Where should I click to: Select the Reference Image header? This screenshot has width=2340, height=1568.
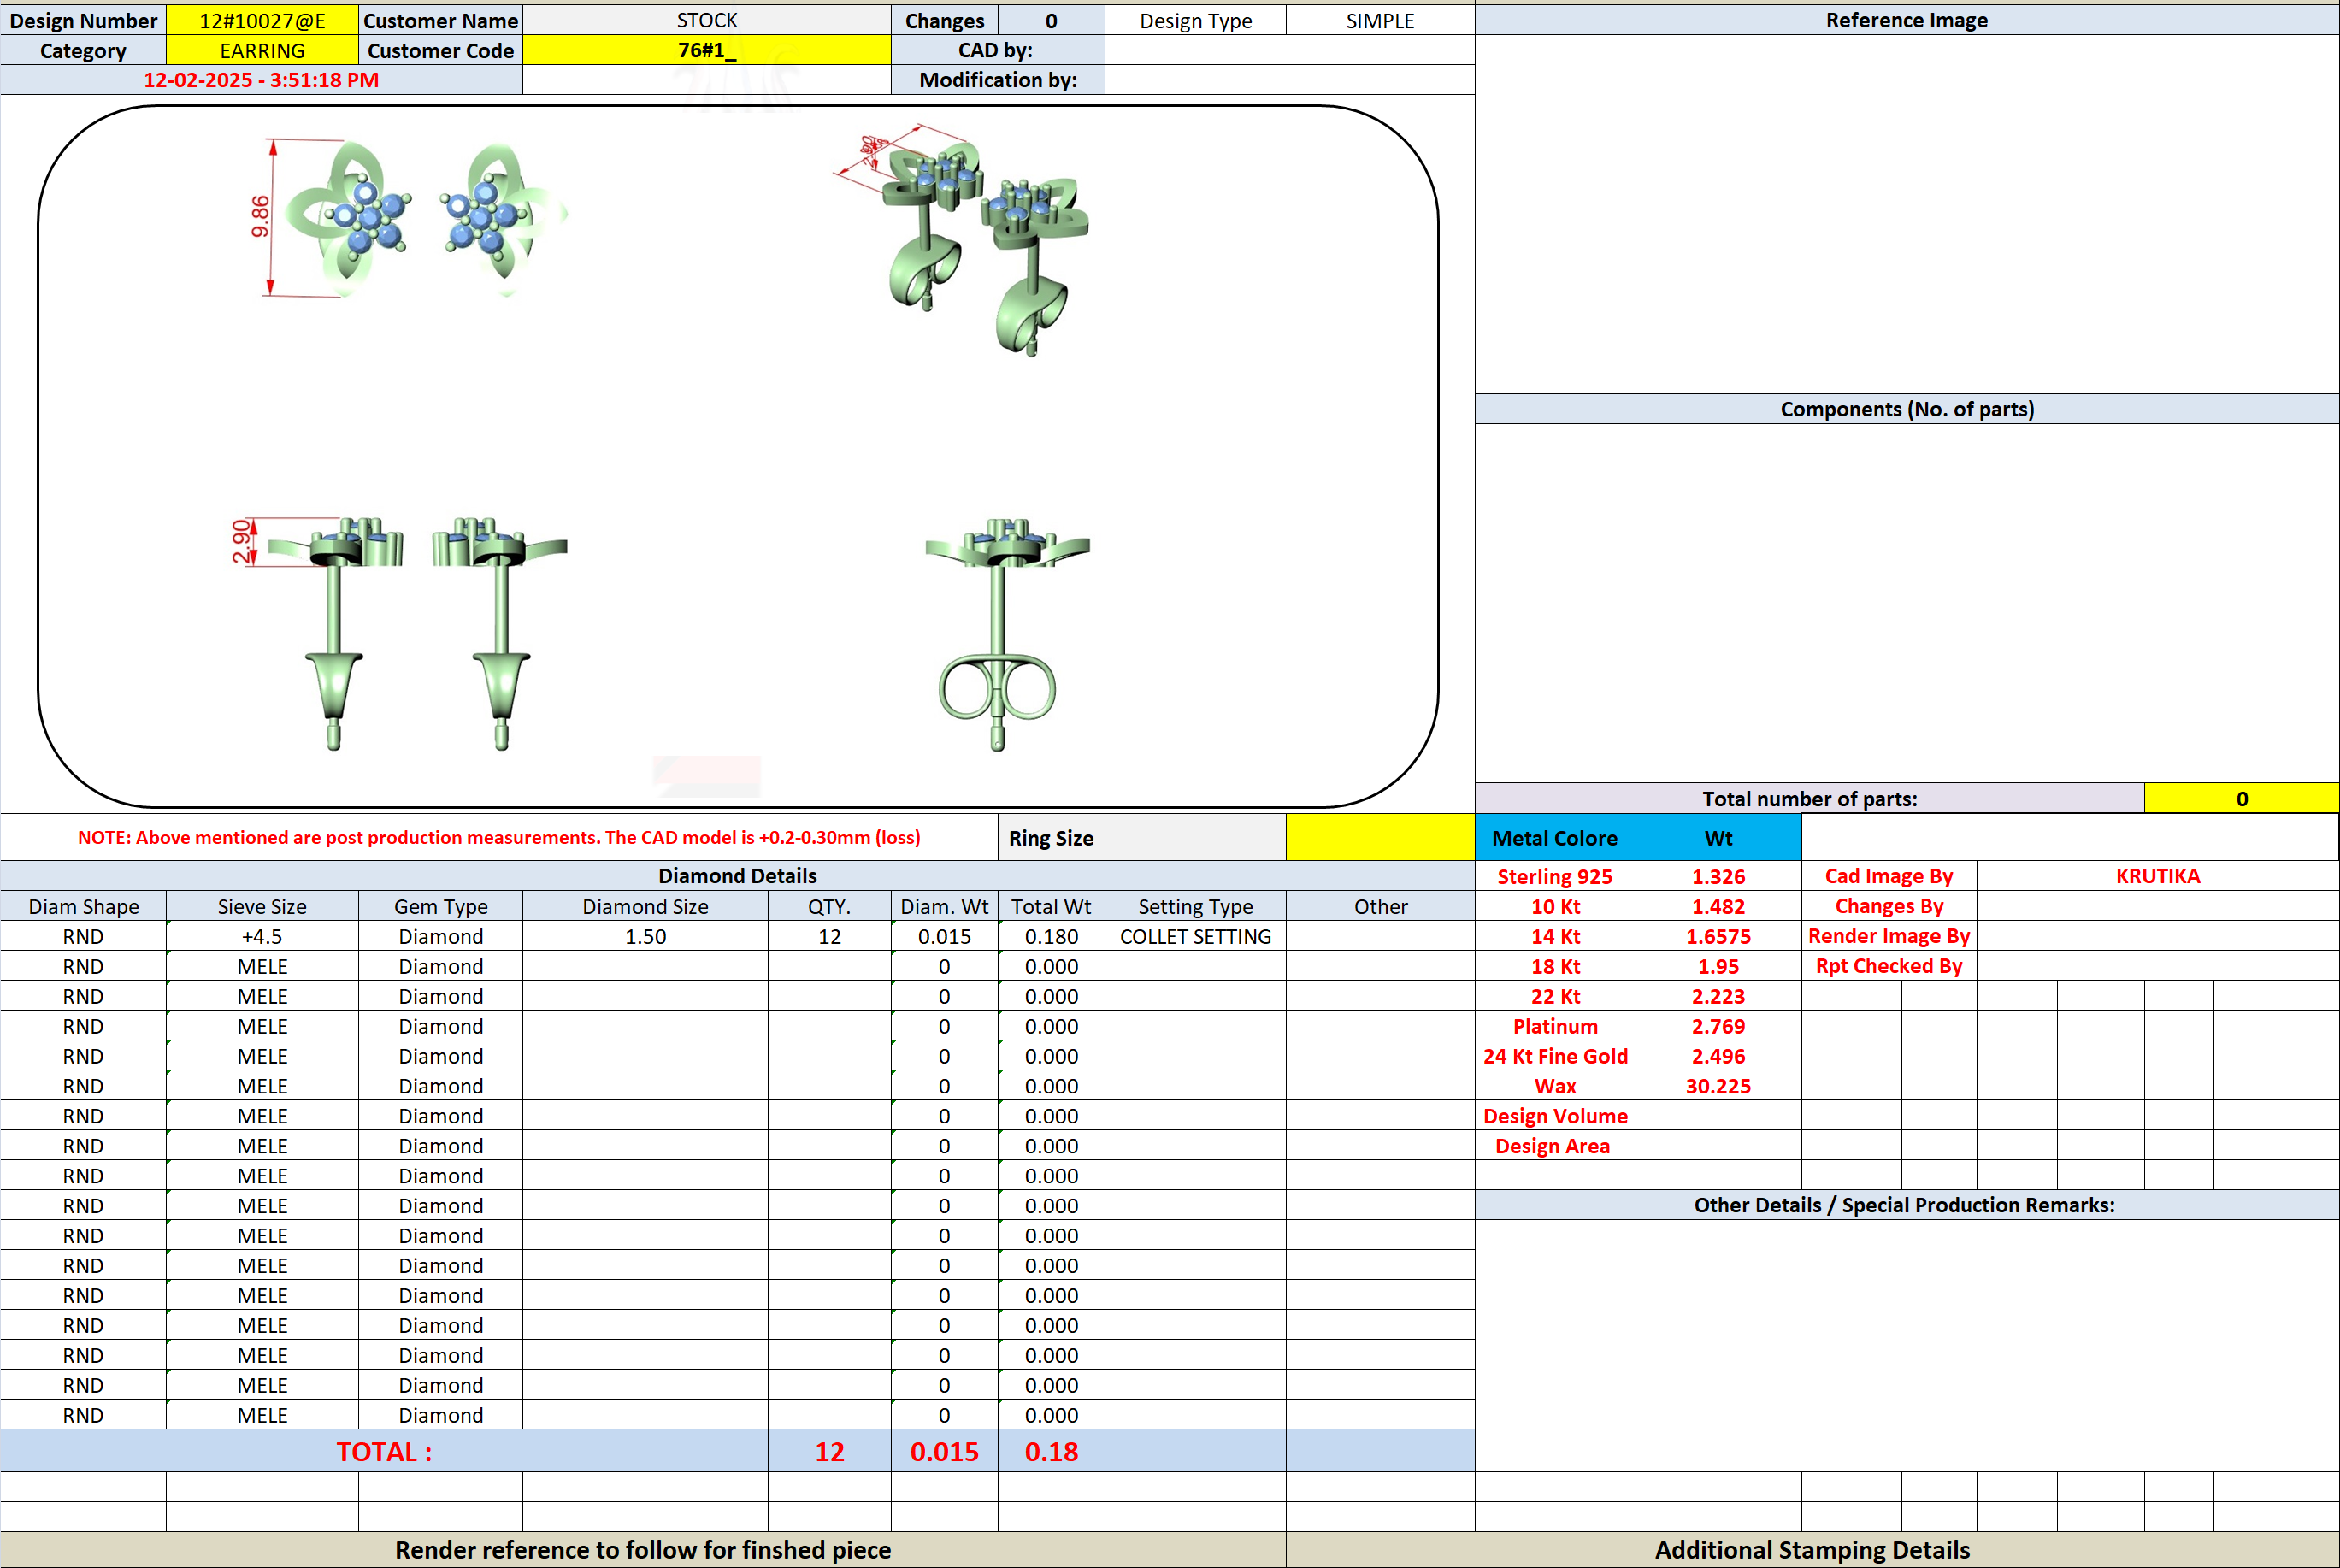pyautogui.click(x=1906, y=20)
